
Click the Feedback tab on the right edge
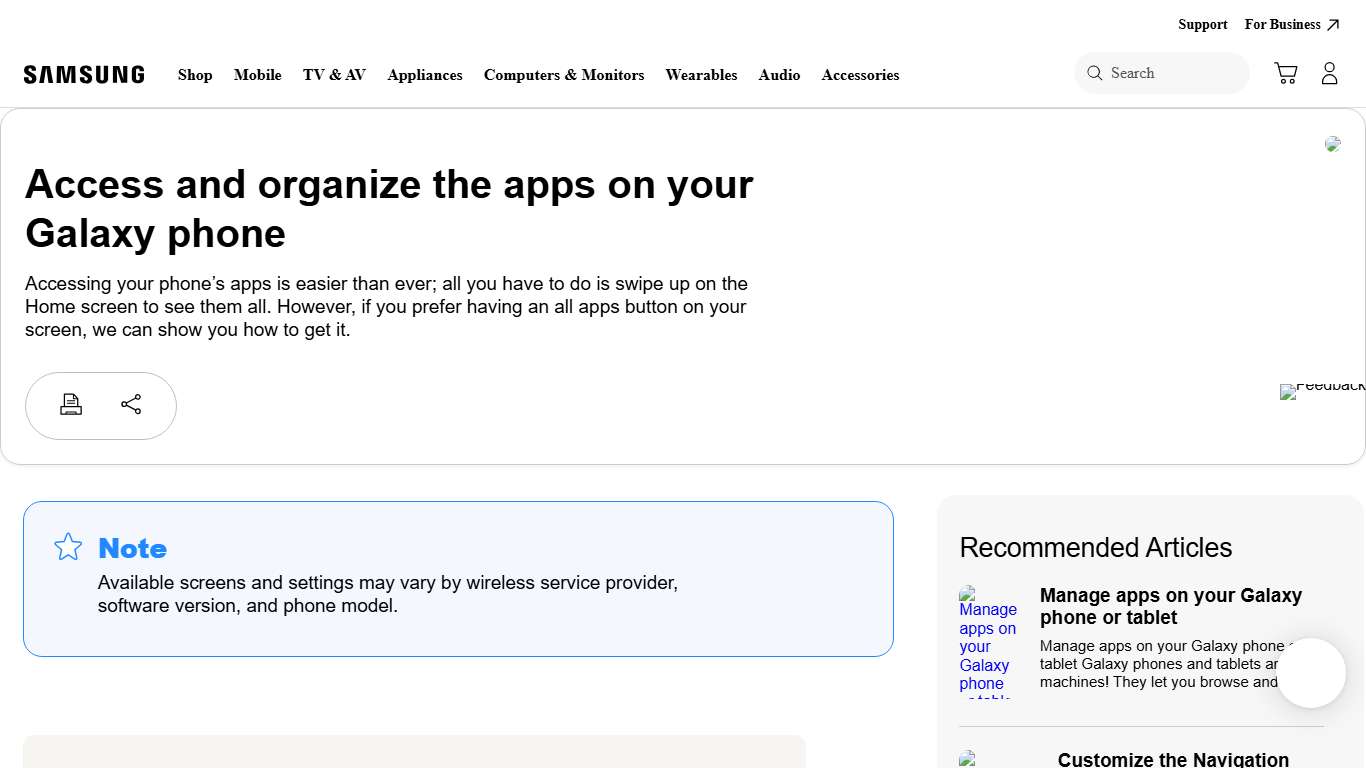point(1322,391)
